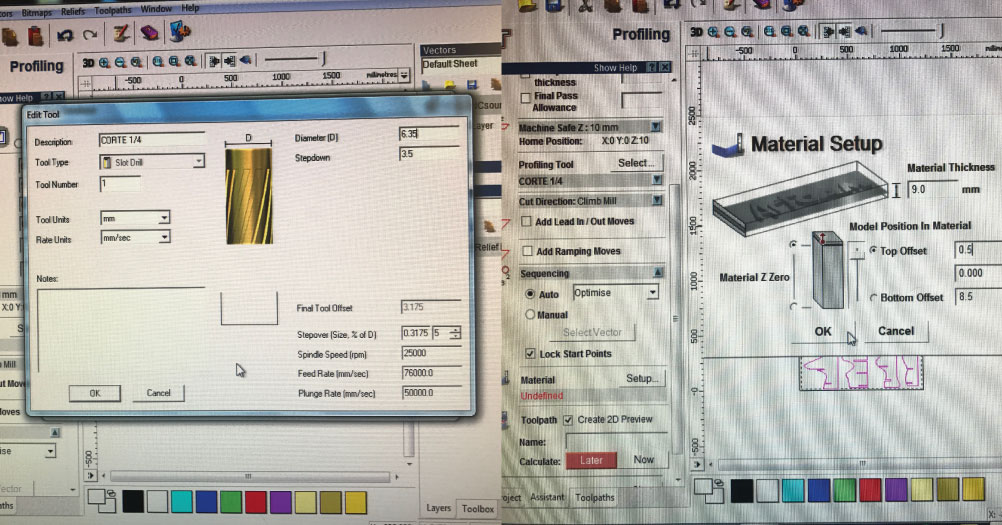Switch to 3D view in the right window
Viewport: 1002px width, 525px height.
[x=697, y=31]
